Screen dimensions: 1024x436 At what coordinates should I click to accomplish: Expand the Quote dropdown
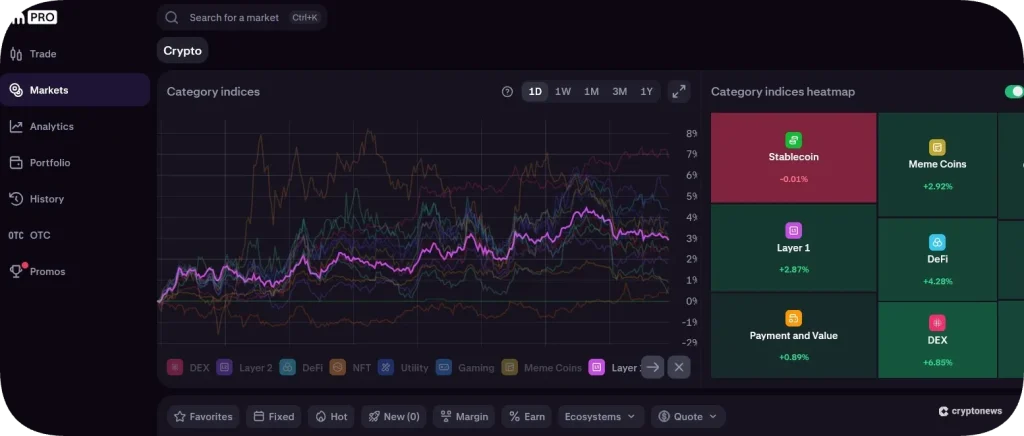688,416
